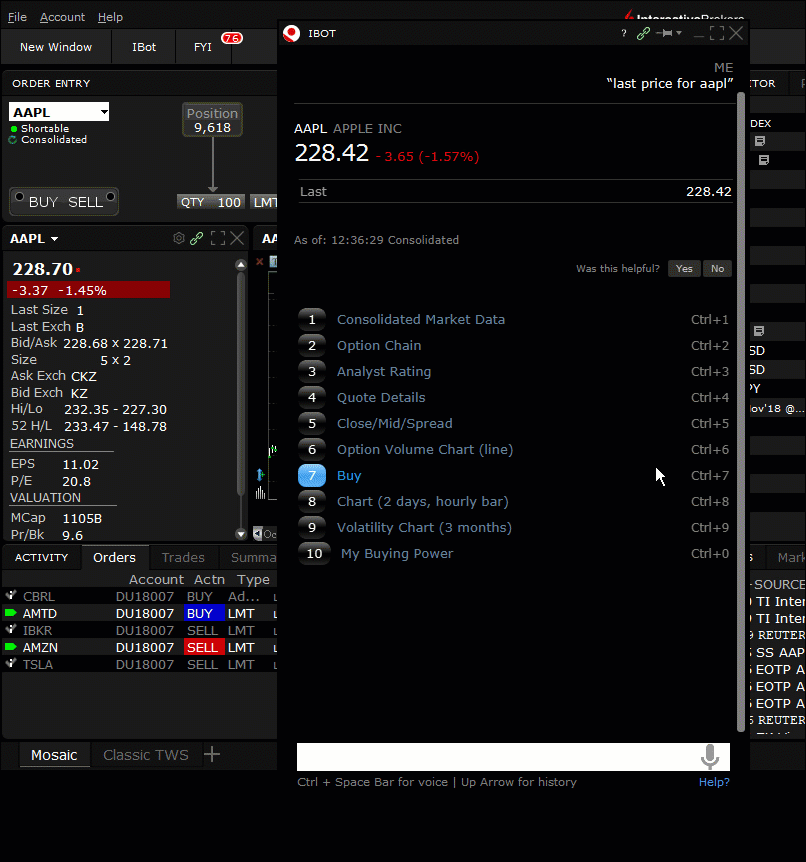Screen dimensions: 806x862
Task: Answer No to Was this helpful
Action: point(717,269)
